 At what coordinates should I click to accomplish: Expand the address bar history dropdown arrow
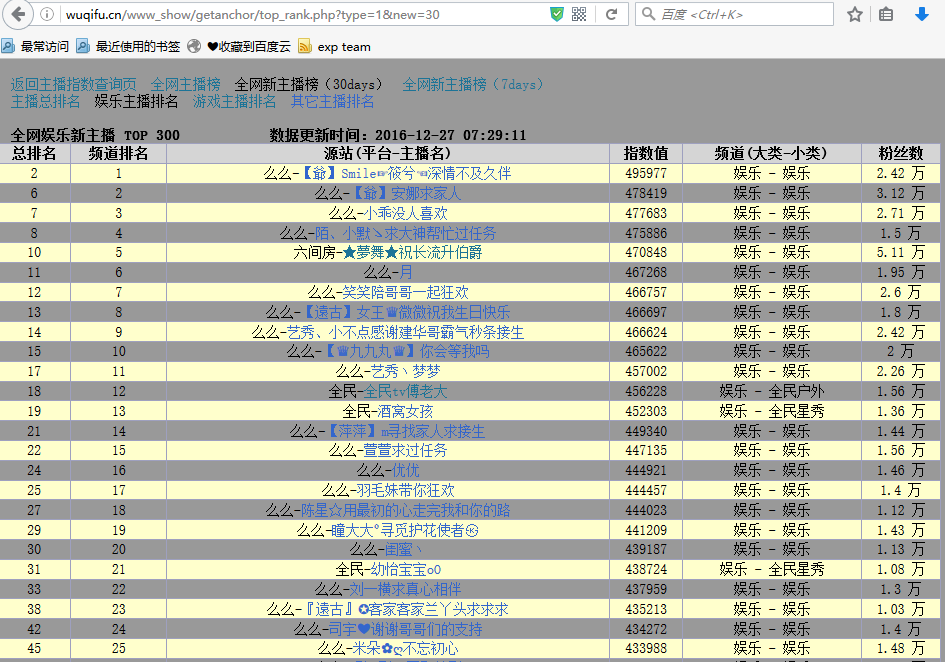pos(596,14)
